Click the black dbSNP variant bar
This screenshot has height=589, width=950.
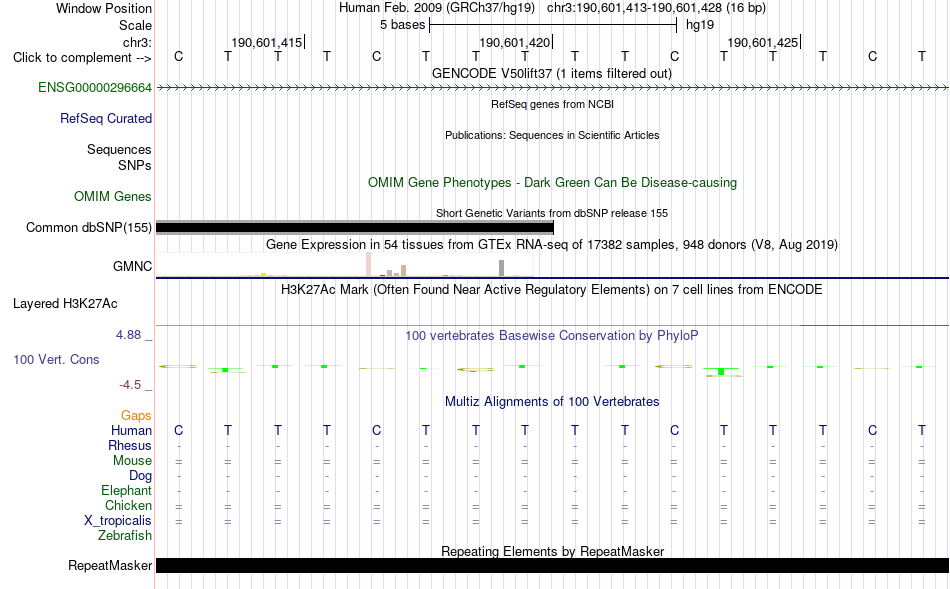point(355,228)
